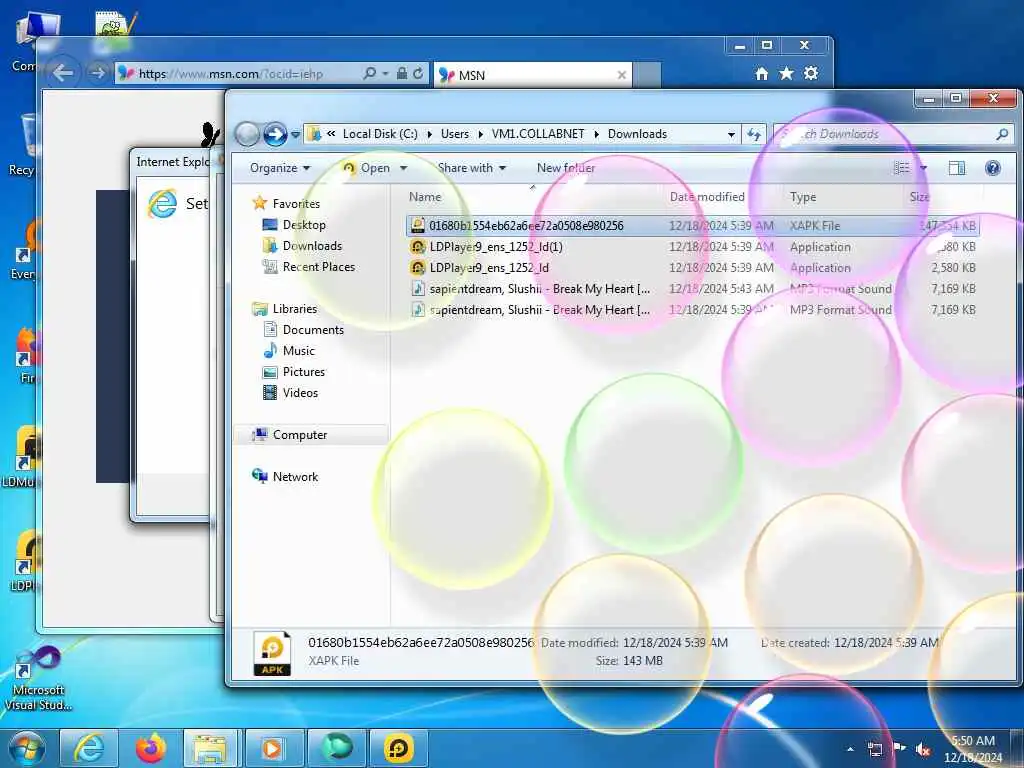
Task: Open Explorer help question mark icon
Action: pyautogui.click(x=993, y=168)
